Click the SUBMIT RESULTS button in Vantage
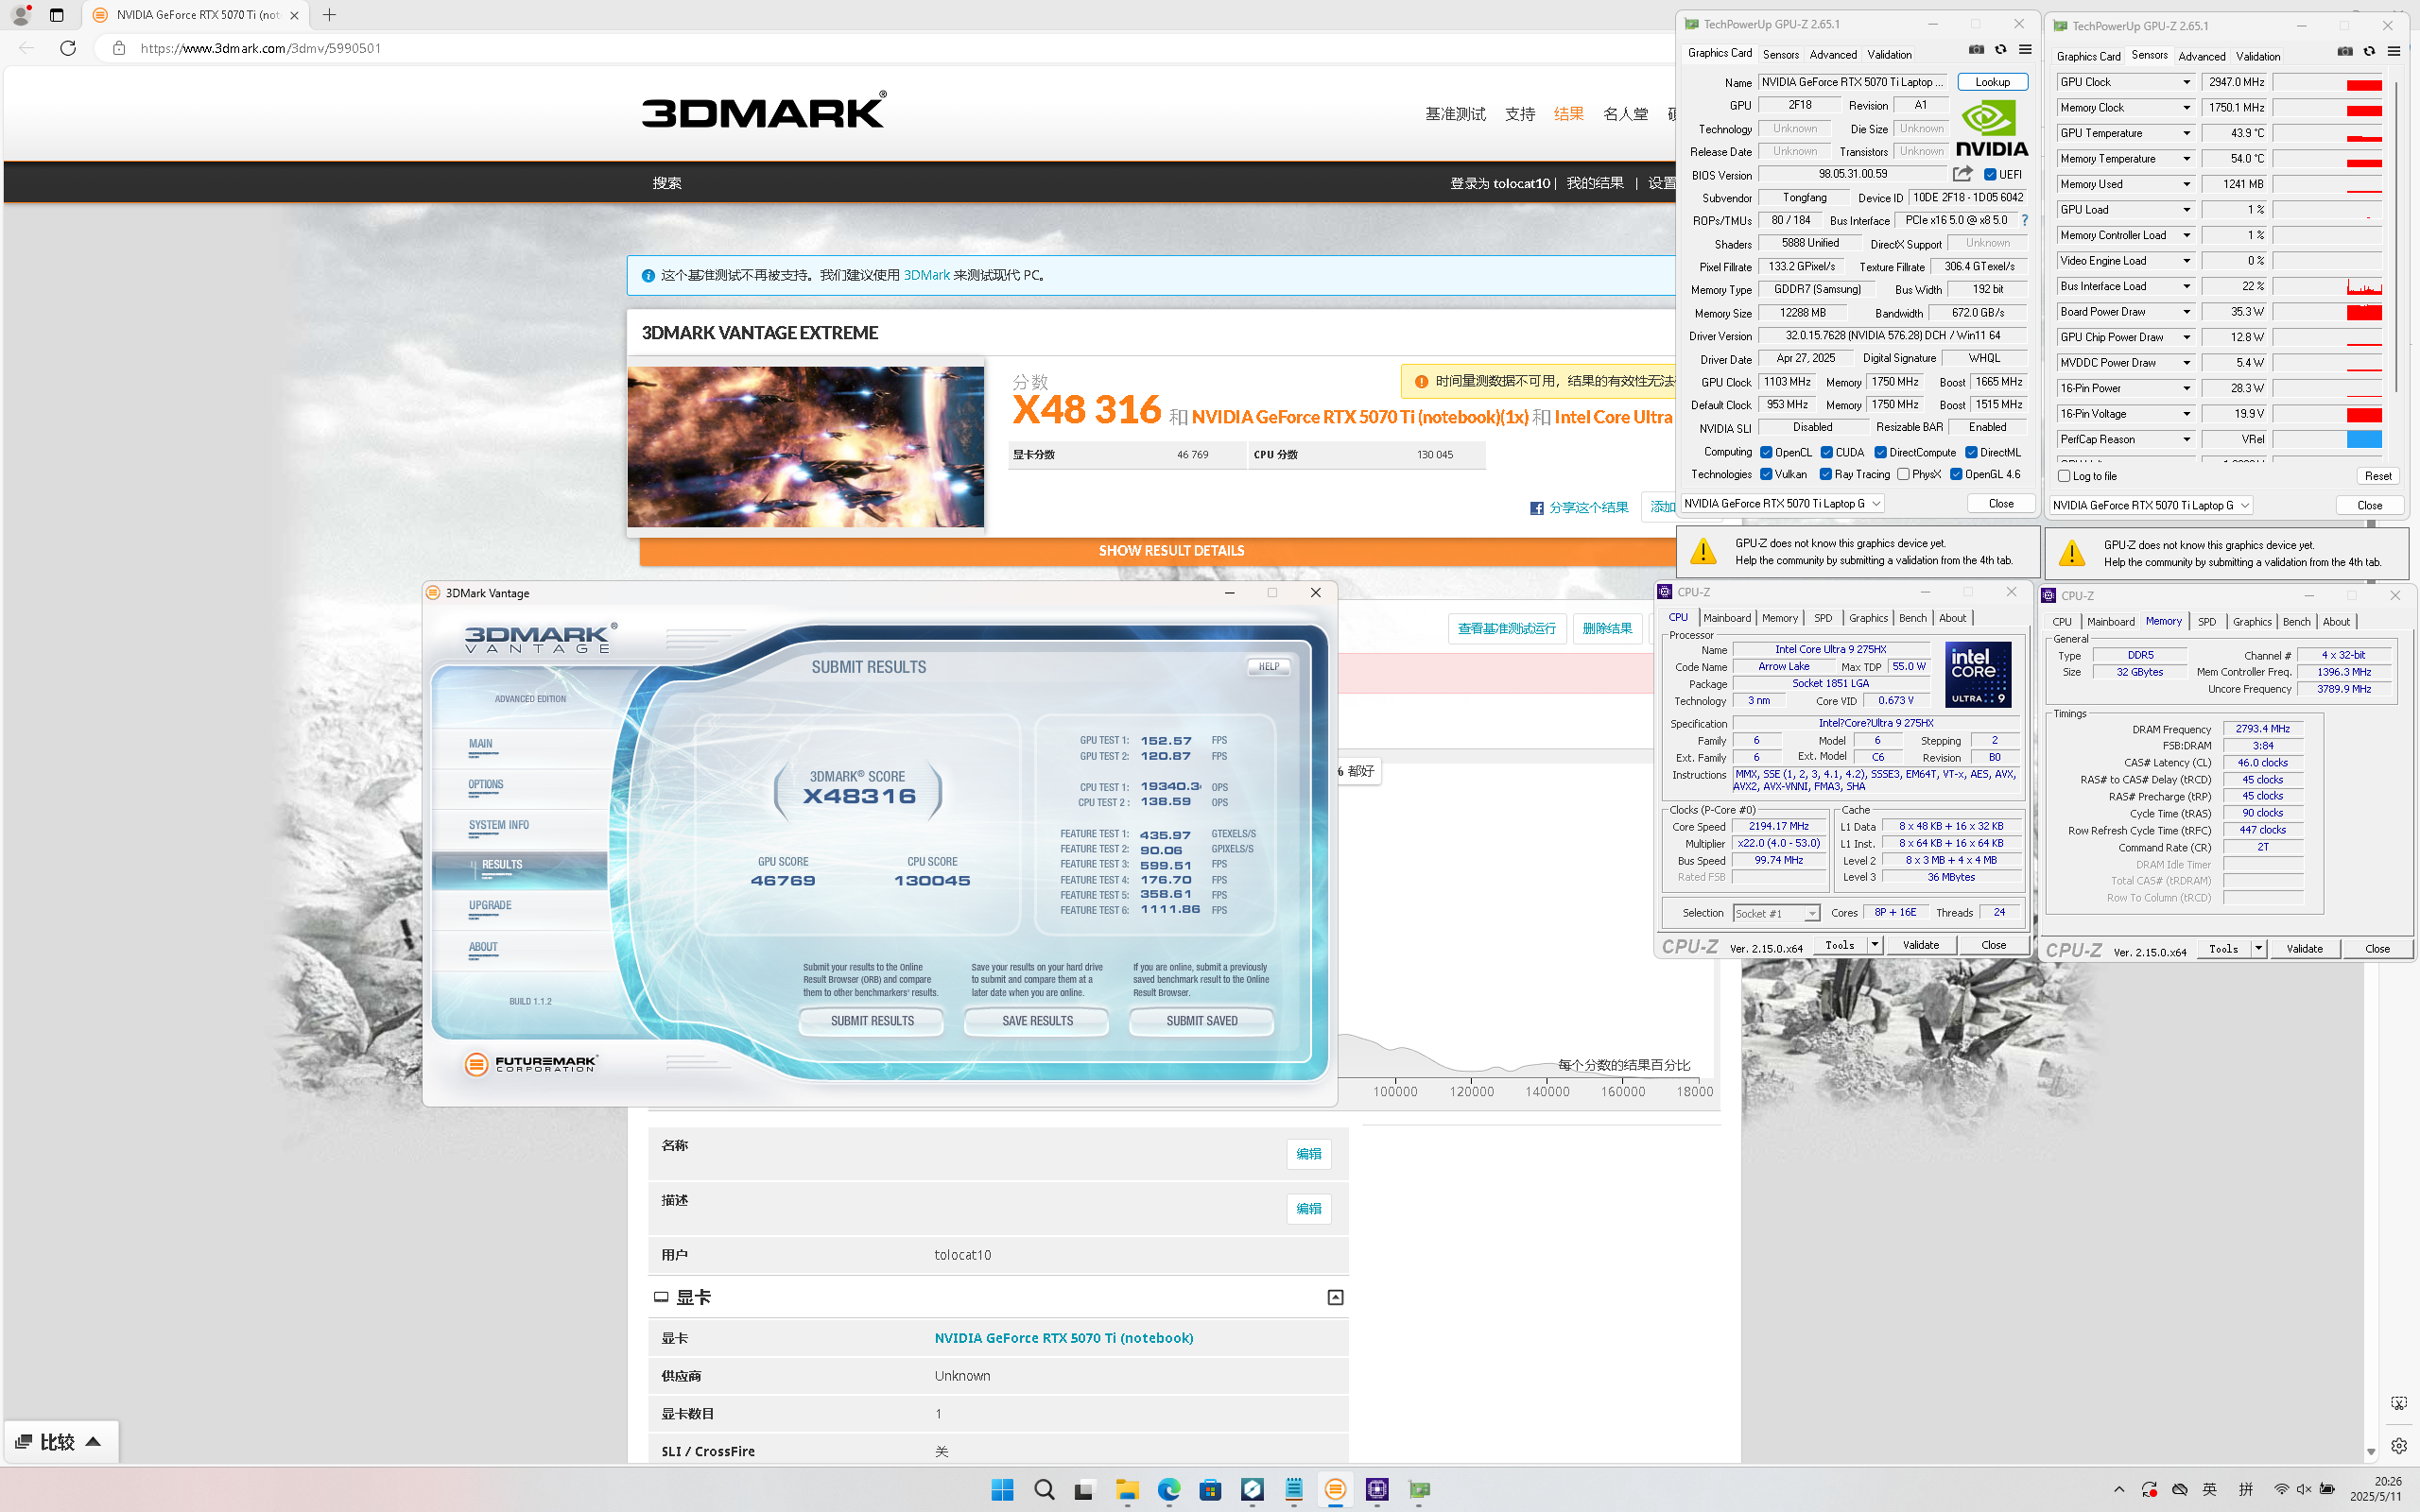 point(872,1021)
